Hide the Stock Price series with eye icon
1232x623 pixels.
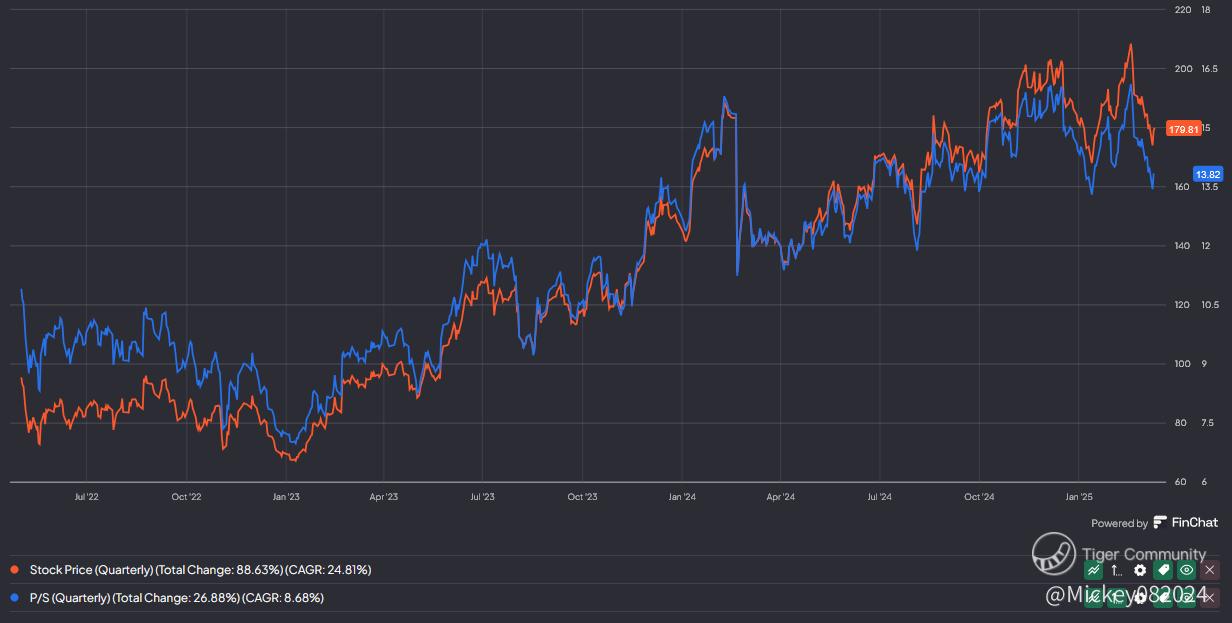1186,570
